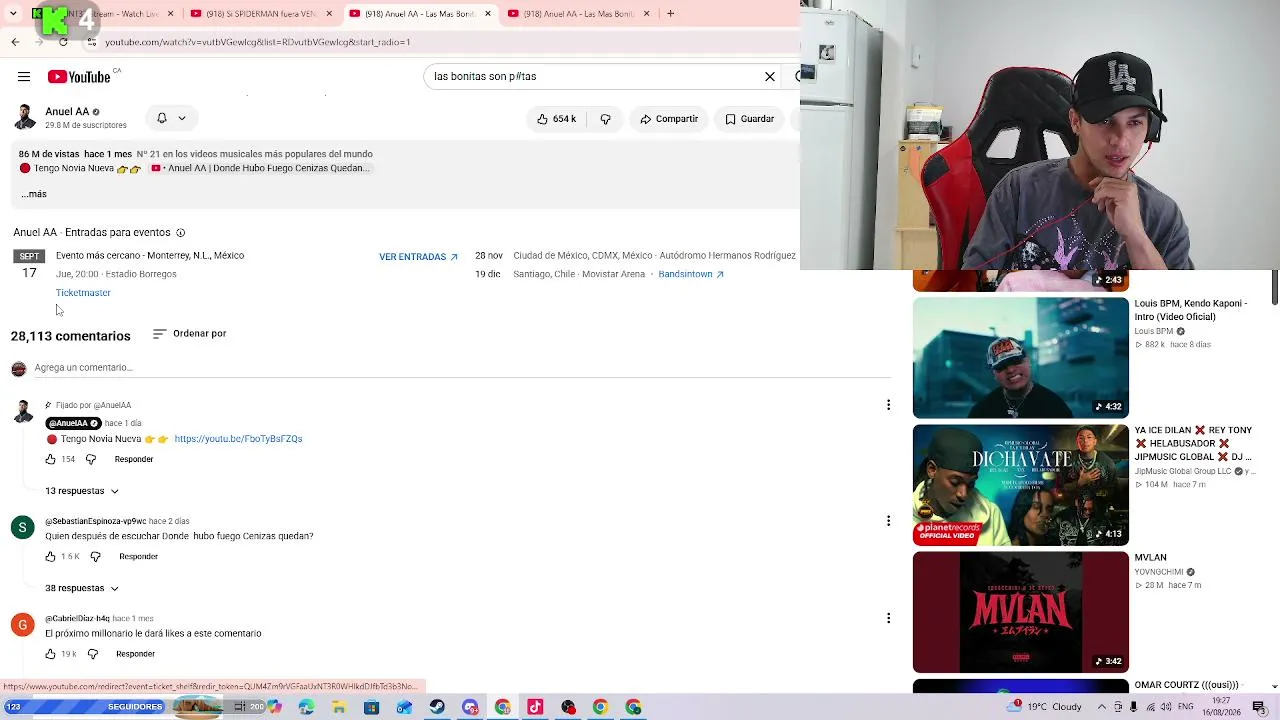Open the taskbar notification center

1259,707
